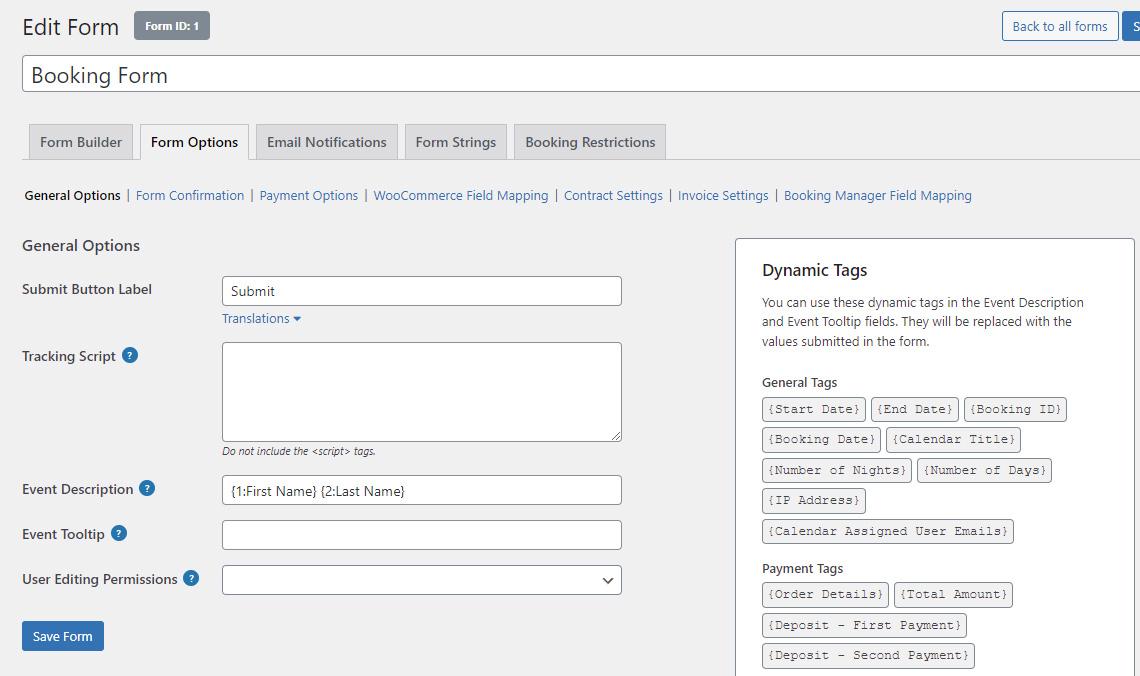Switch to the Email Notifications tab
Image resolution: width=1140 pixels, height=676 pixels.
click(x=326, y=141)
